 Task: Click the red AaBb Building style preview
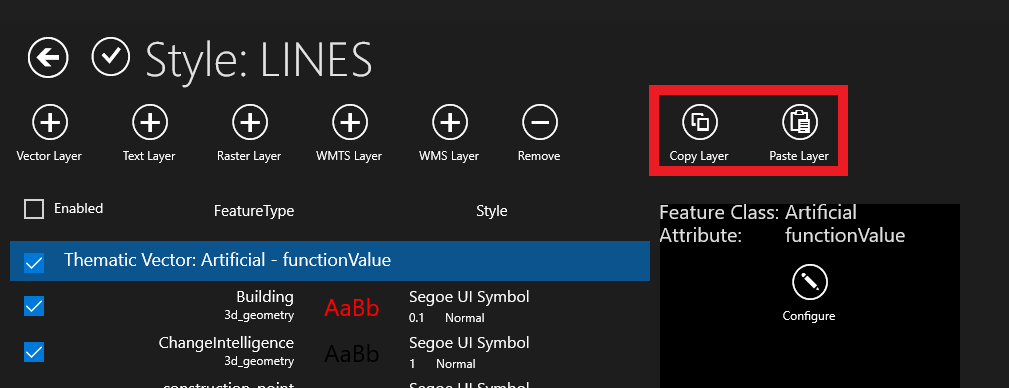pos(351,309)
